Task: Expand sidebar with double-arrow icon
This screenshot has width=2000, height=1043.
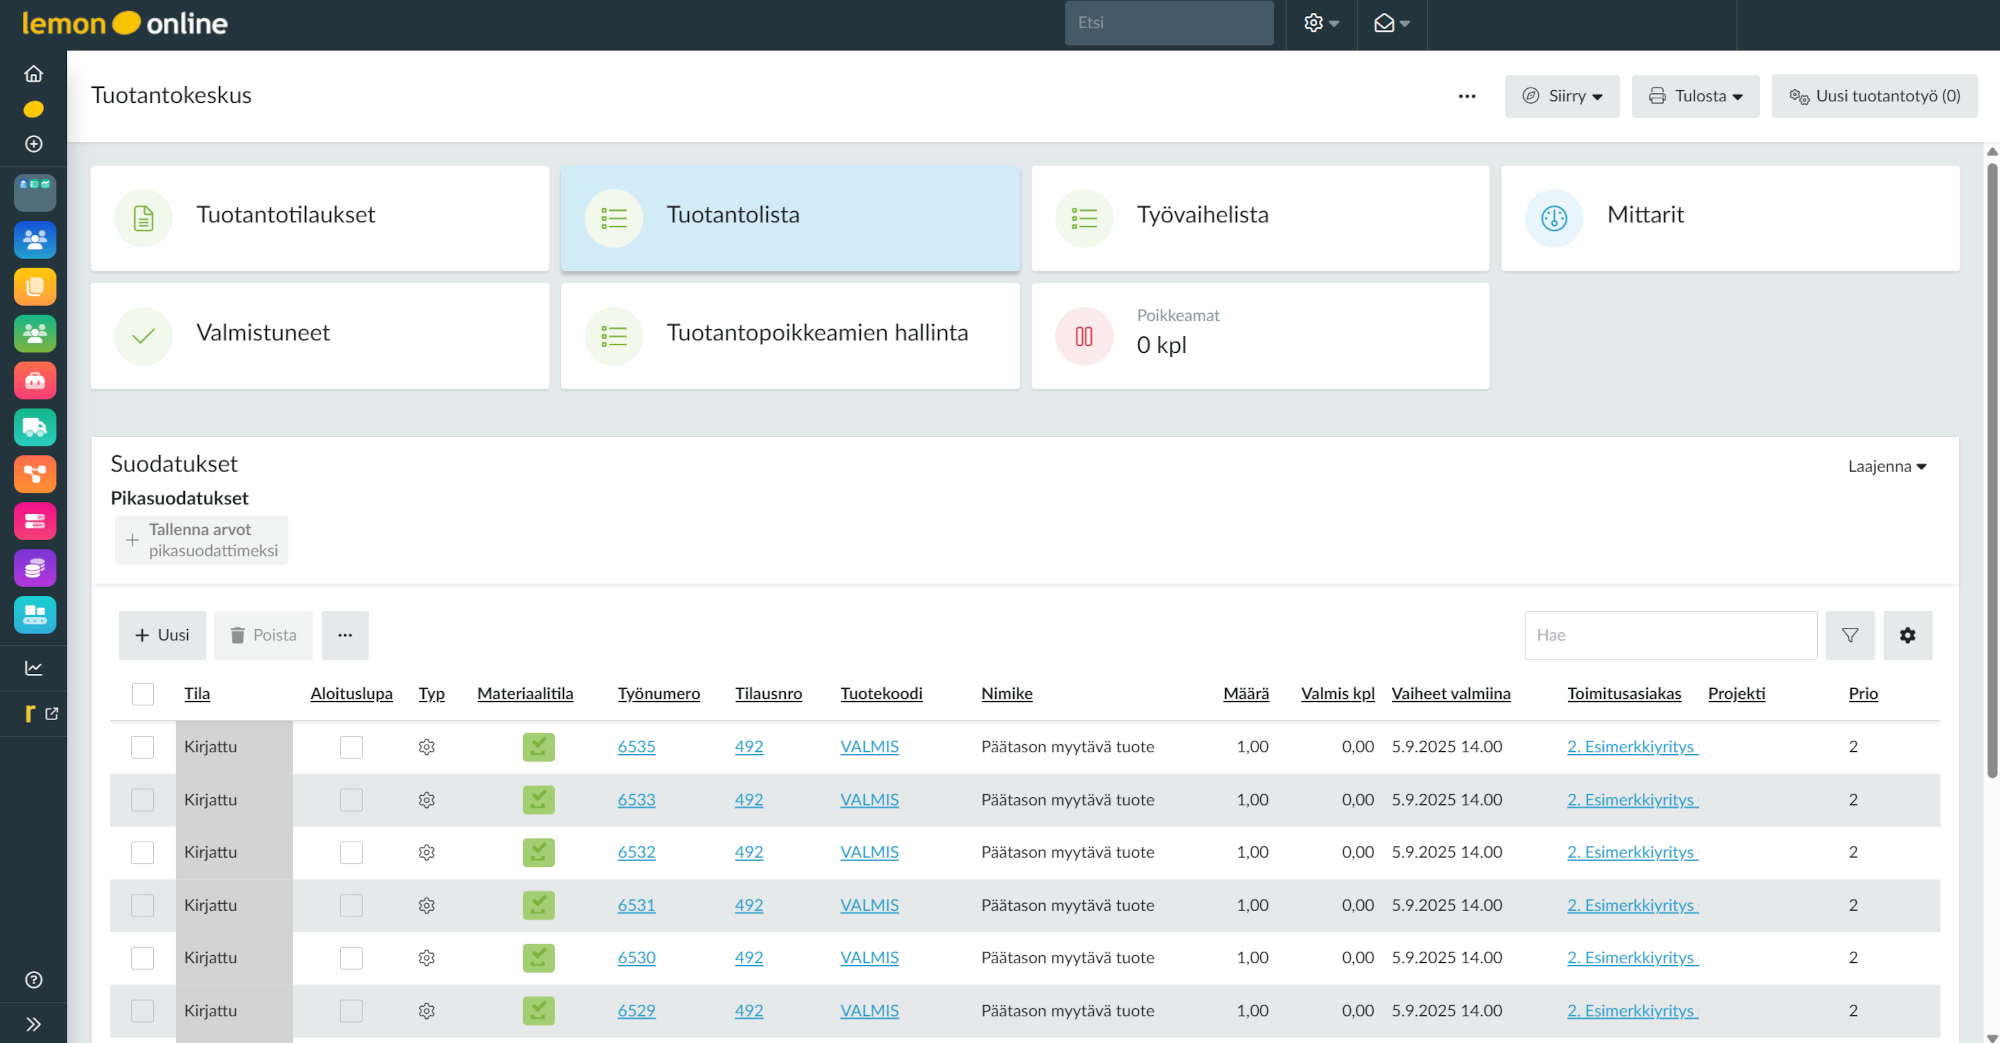Action: point(34,1024)
